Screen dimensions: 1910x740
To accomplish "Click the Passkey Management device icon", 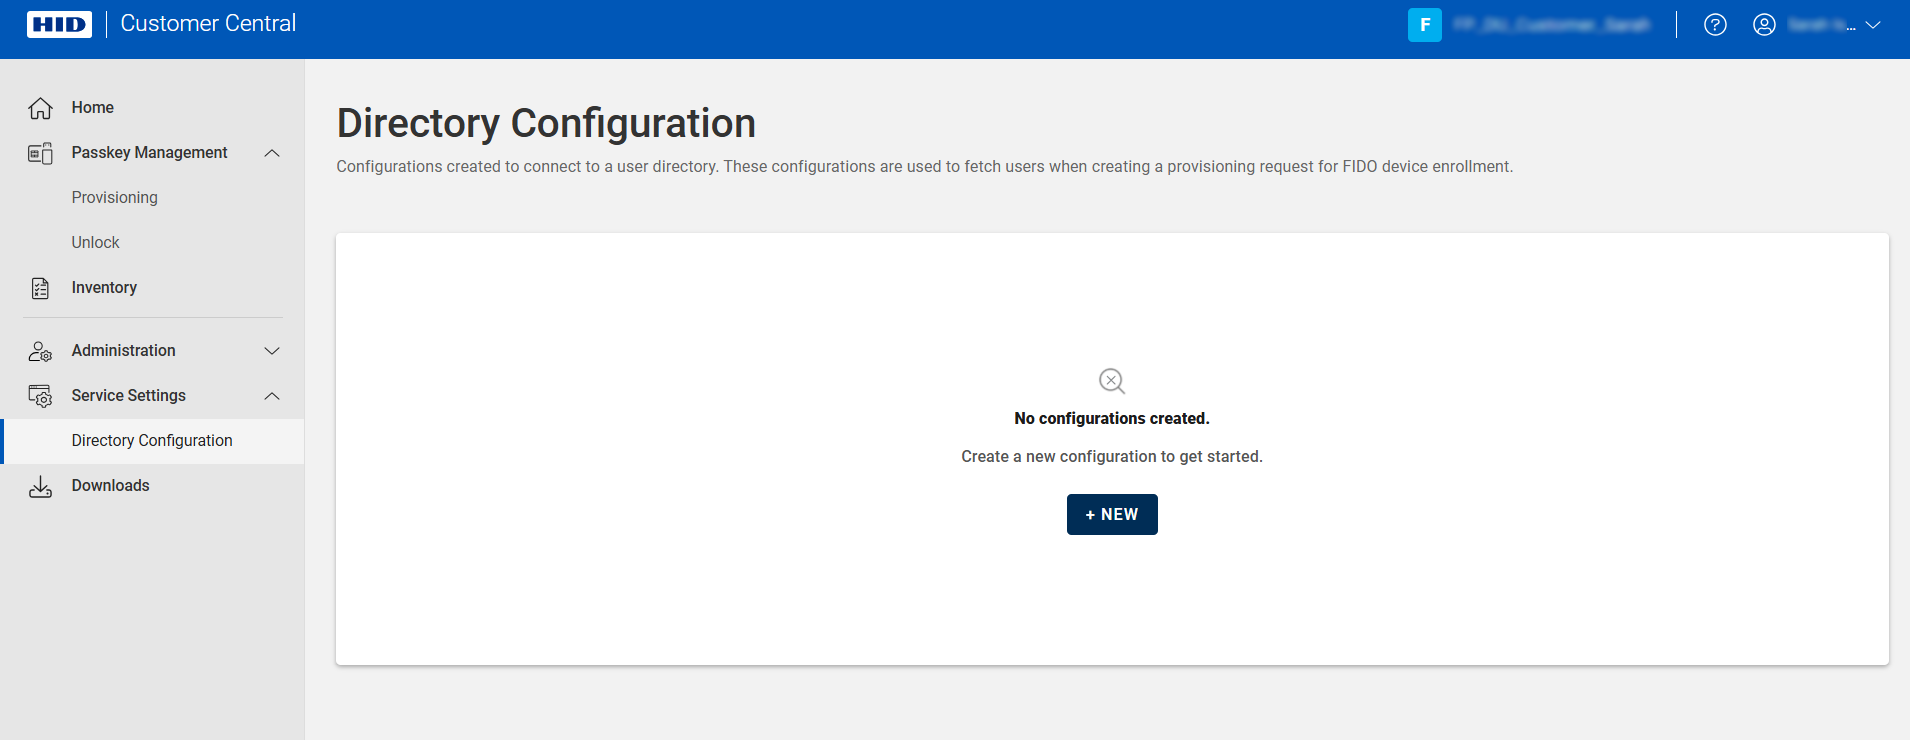I will (40, 153).
